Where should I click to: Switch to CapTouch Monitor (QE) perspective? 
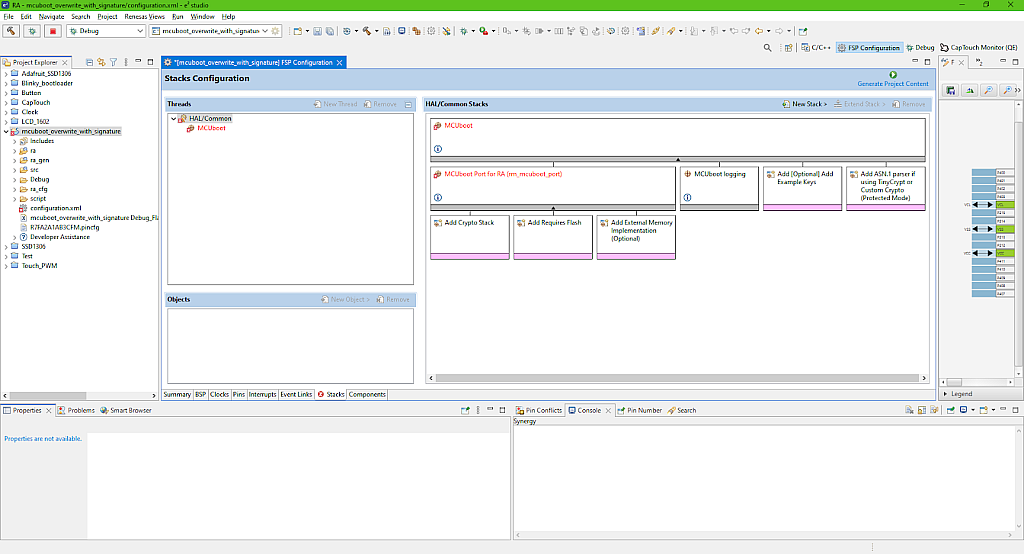[979, 47]
